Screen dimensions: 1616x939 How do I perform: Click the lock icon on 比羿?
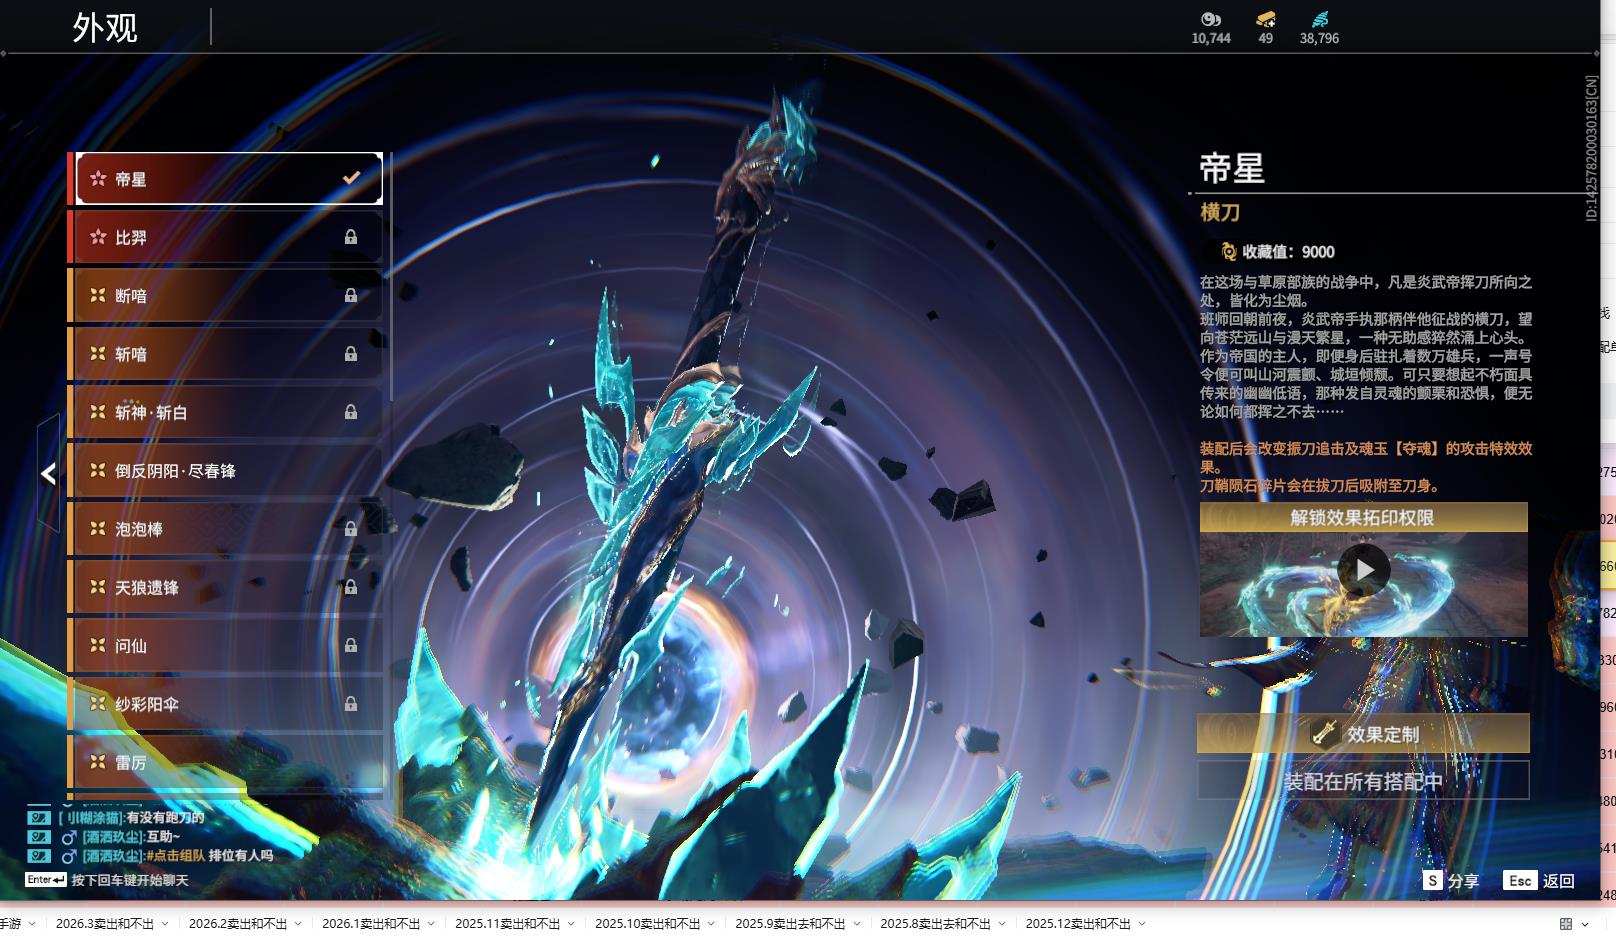coord(351,237)
